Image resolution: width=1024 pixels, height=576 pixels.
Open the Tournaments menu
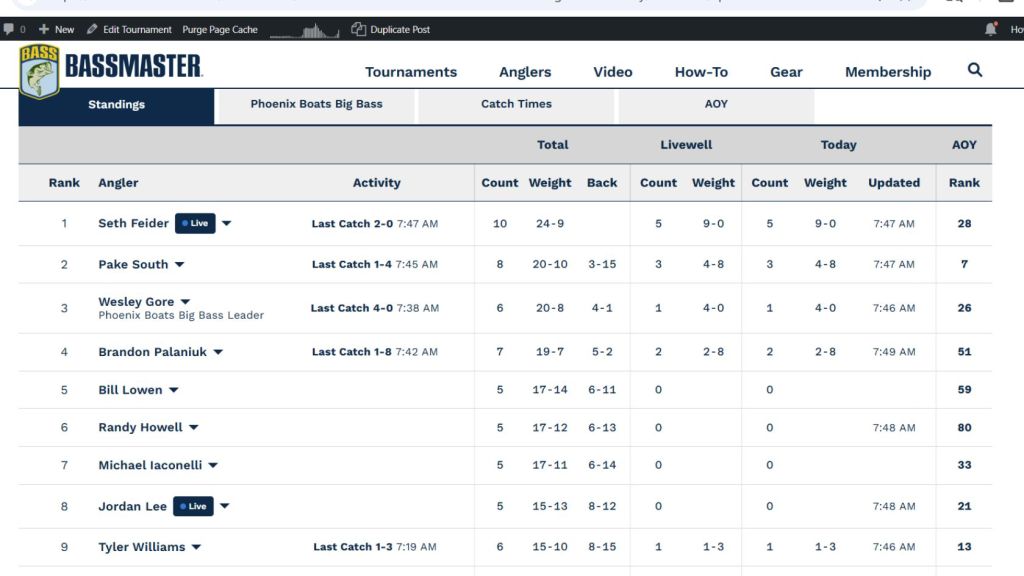point(411,72)
